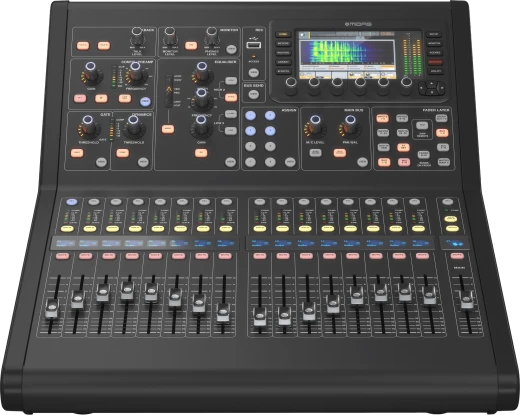Click the preamp Frequency knob
The height and width of the screenshot is (415, 520).
136,73
